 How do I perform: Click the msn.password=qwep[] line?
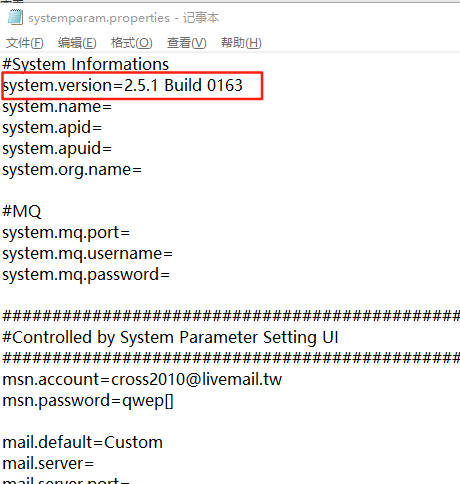[x=88, y=401]
